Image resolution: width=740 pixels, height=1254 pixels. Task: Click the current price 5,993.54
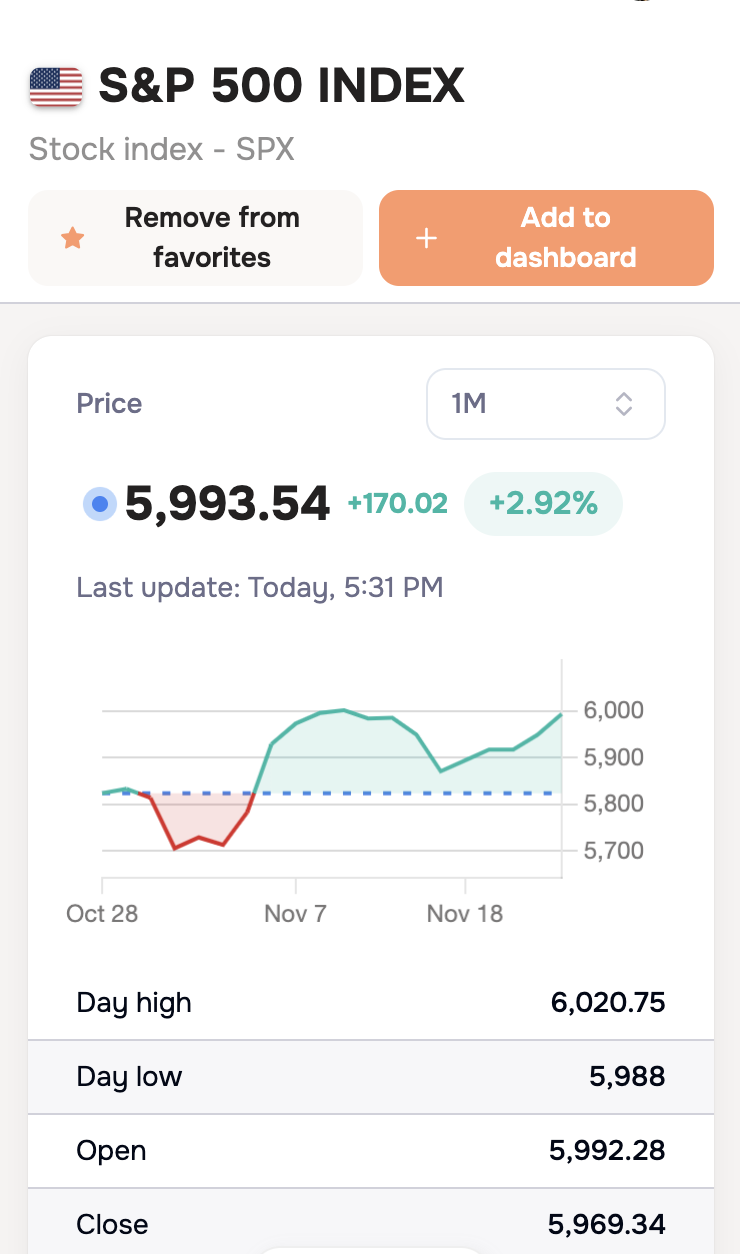pos(227,504)
